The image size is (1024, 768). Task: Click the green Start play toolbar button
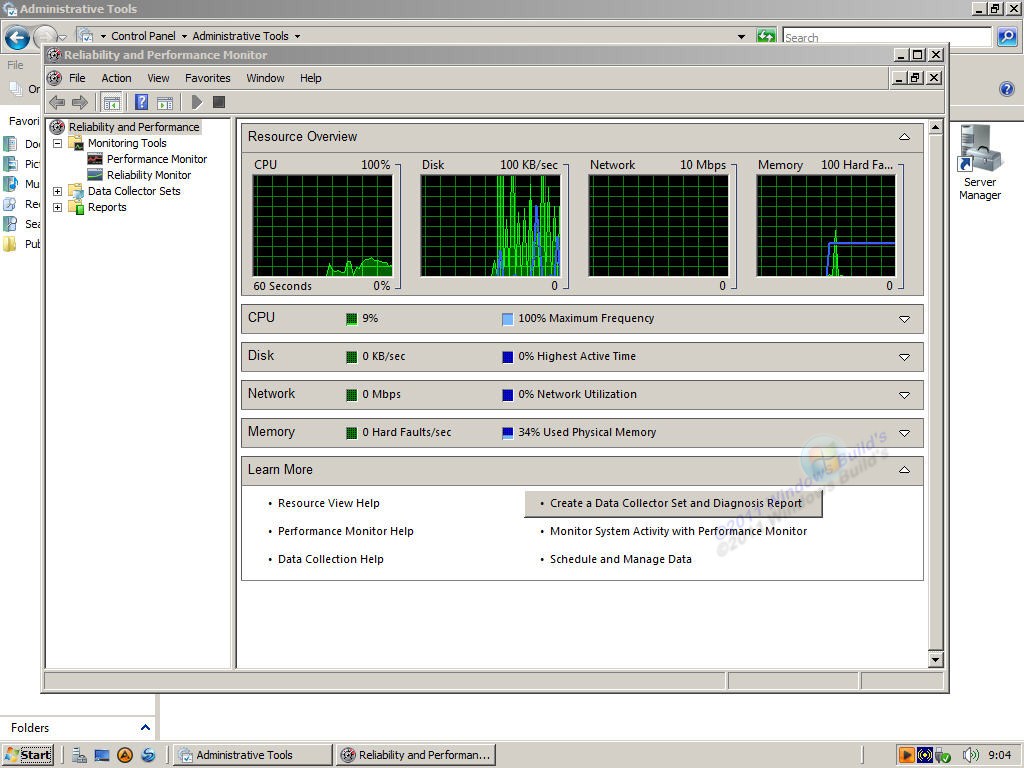tap(197, 102)
